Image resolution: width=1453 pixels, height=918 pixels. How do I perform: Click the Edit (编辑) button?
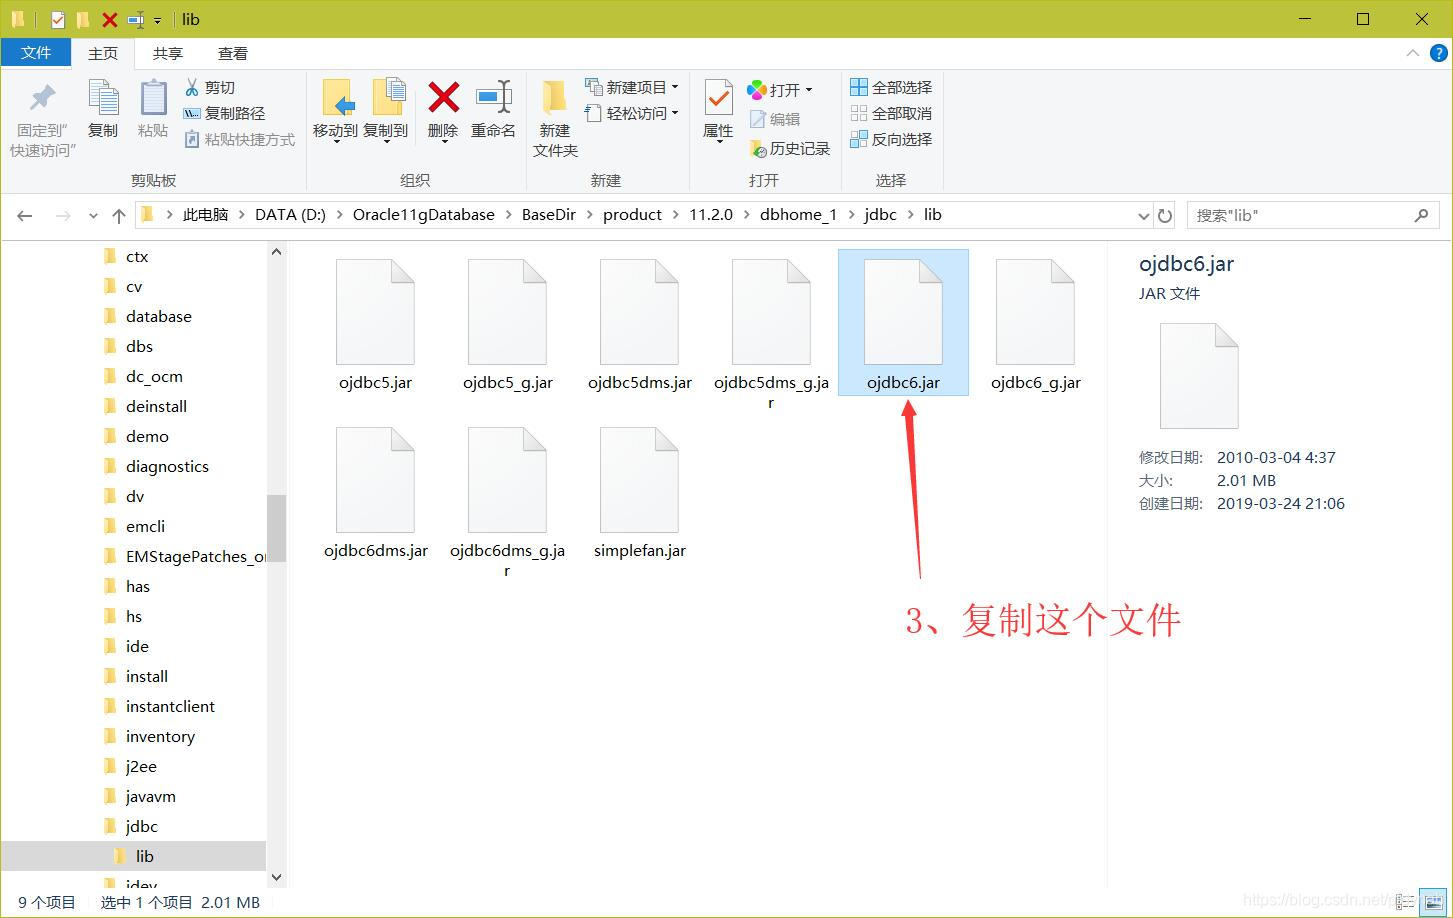pyautogui.click(x=775, y=119)
